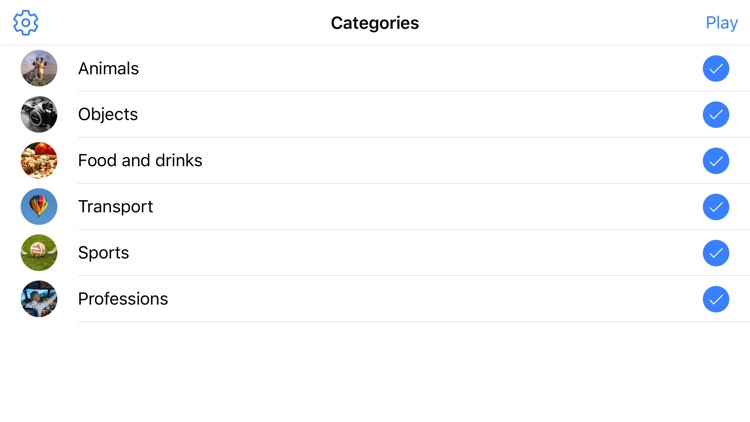Click the Transport hot air balloon image
This screenshot has width=750, height=422.
39,206
